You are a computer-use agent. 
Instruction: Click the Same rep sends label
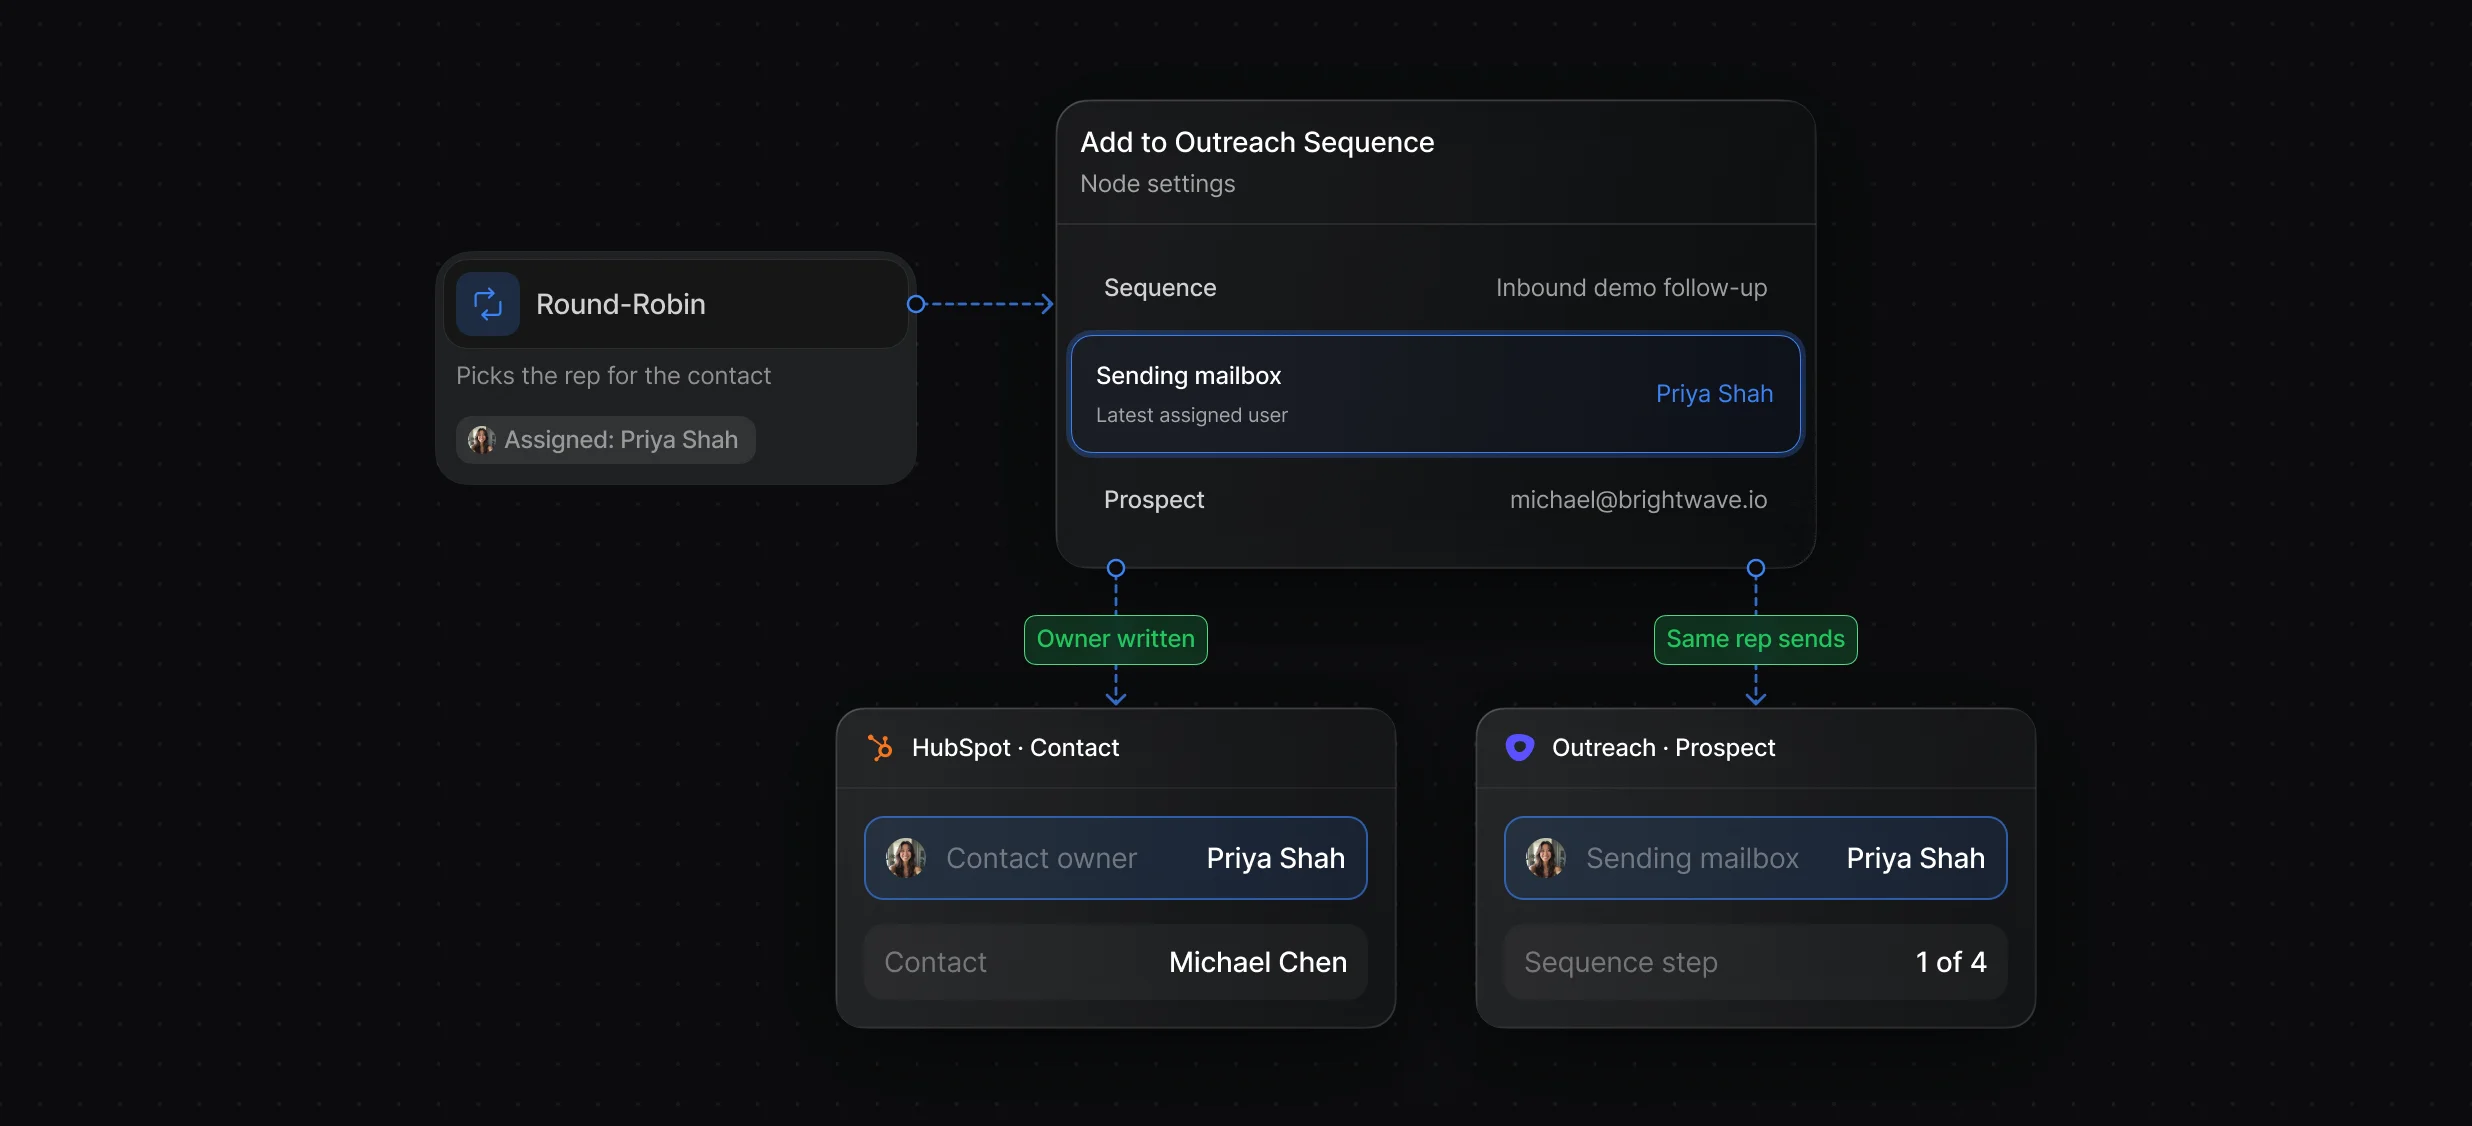coord(1756,640)
